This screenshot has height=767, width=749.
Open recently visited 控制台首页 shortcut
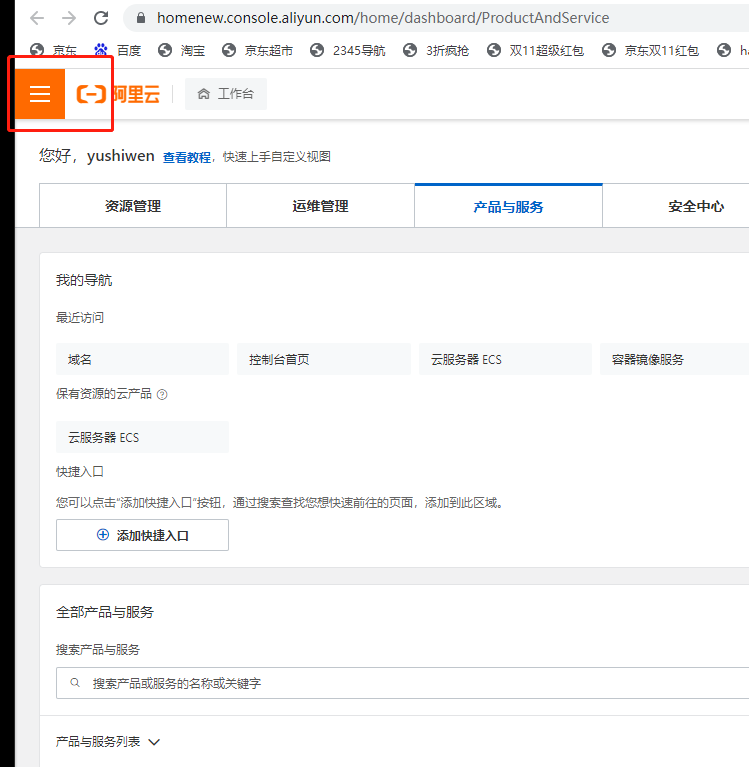tap(323, 359)
